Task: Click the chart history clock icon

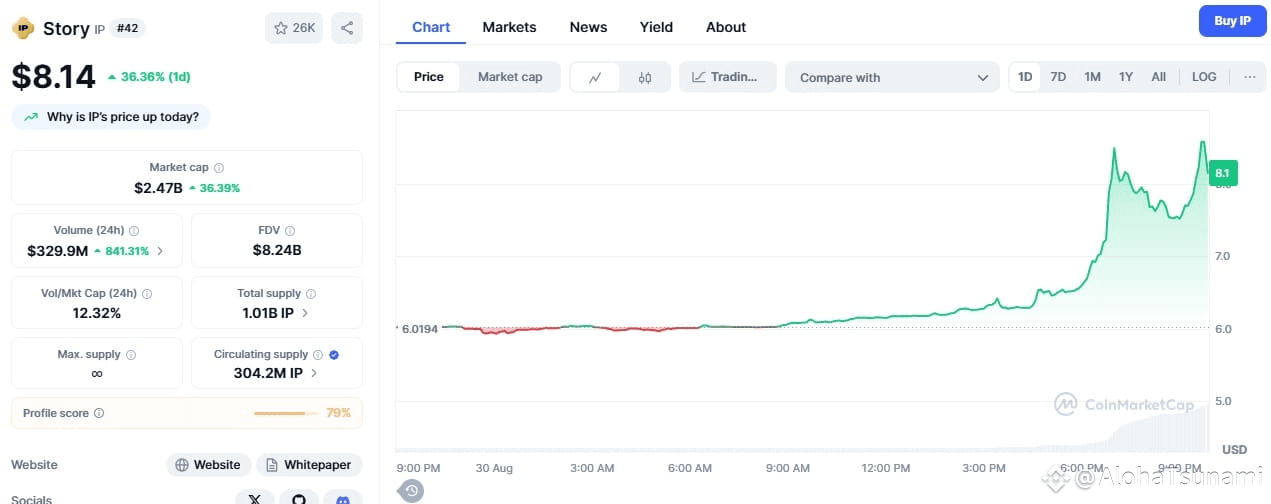Action: tap(412, 490)
